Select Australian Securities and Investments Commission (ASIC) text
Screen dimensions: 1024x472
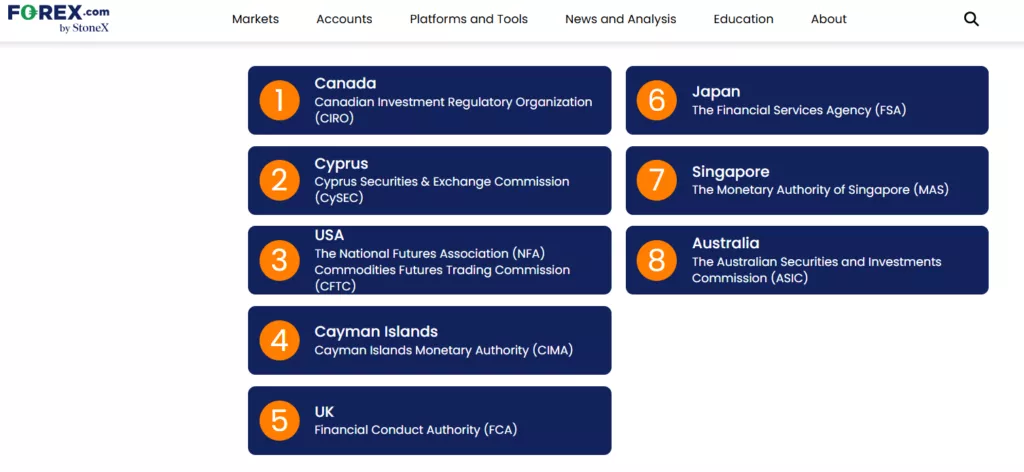817,270
